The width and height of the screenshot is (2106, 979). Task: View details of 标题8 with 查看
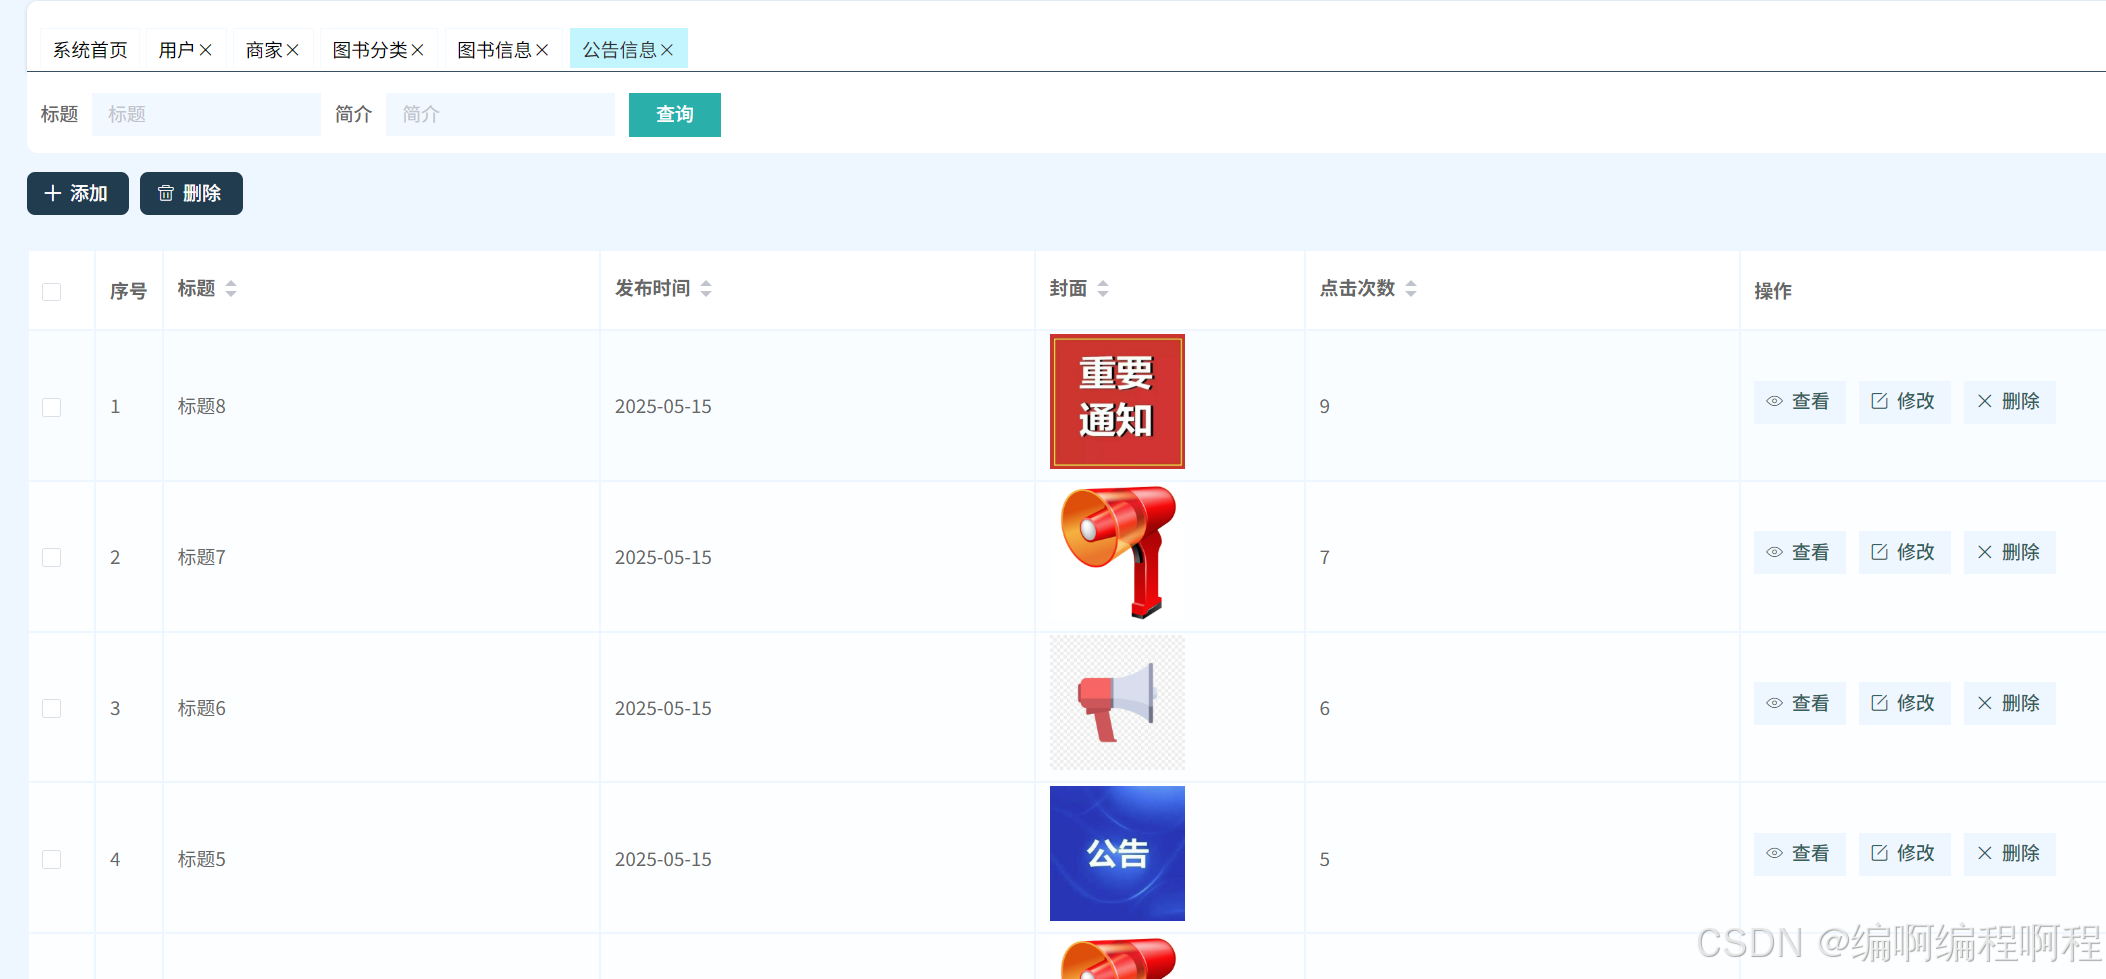(x=1799, y=402)
